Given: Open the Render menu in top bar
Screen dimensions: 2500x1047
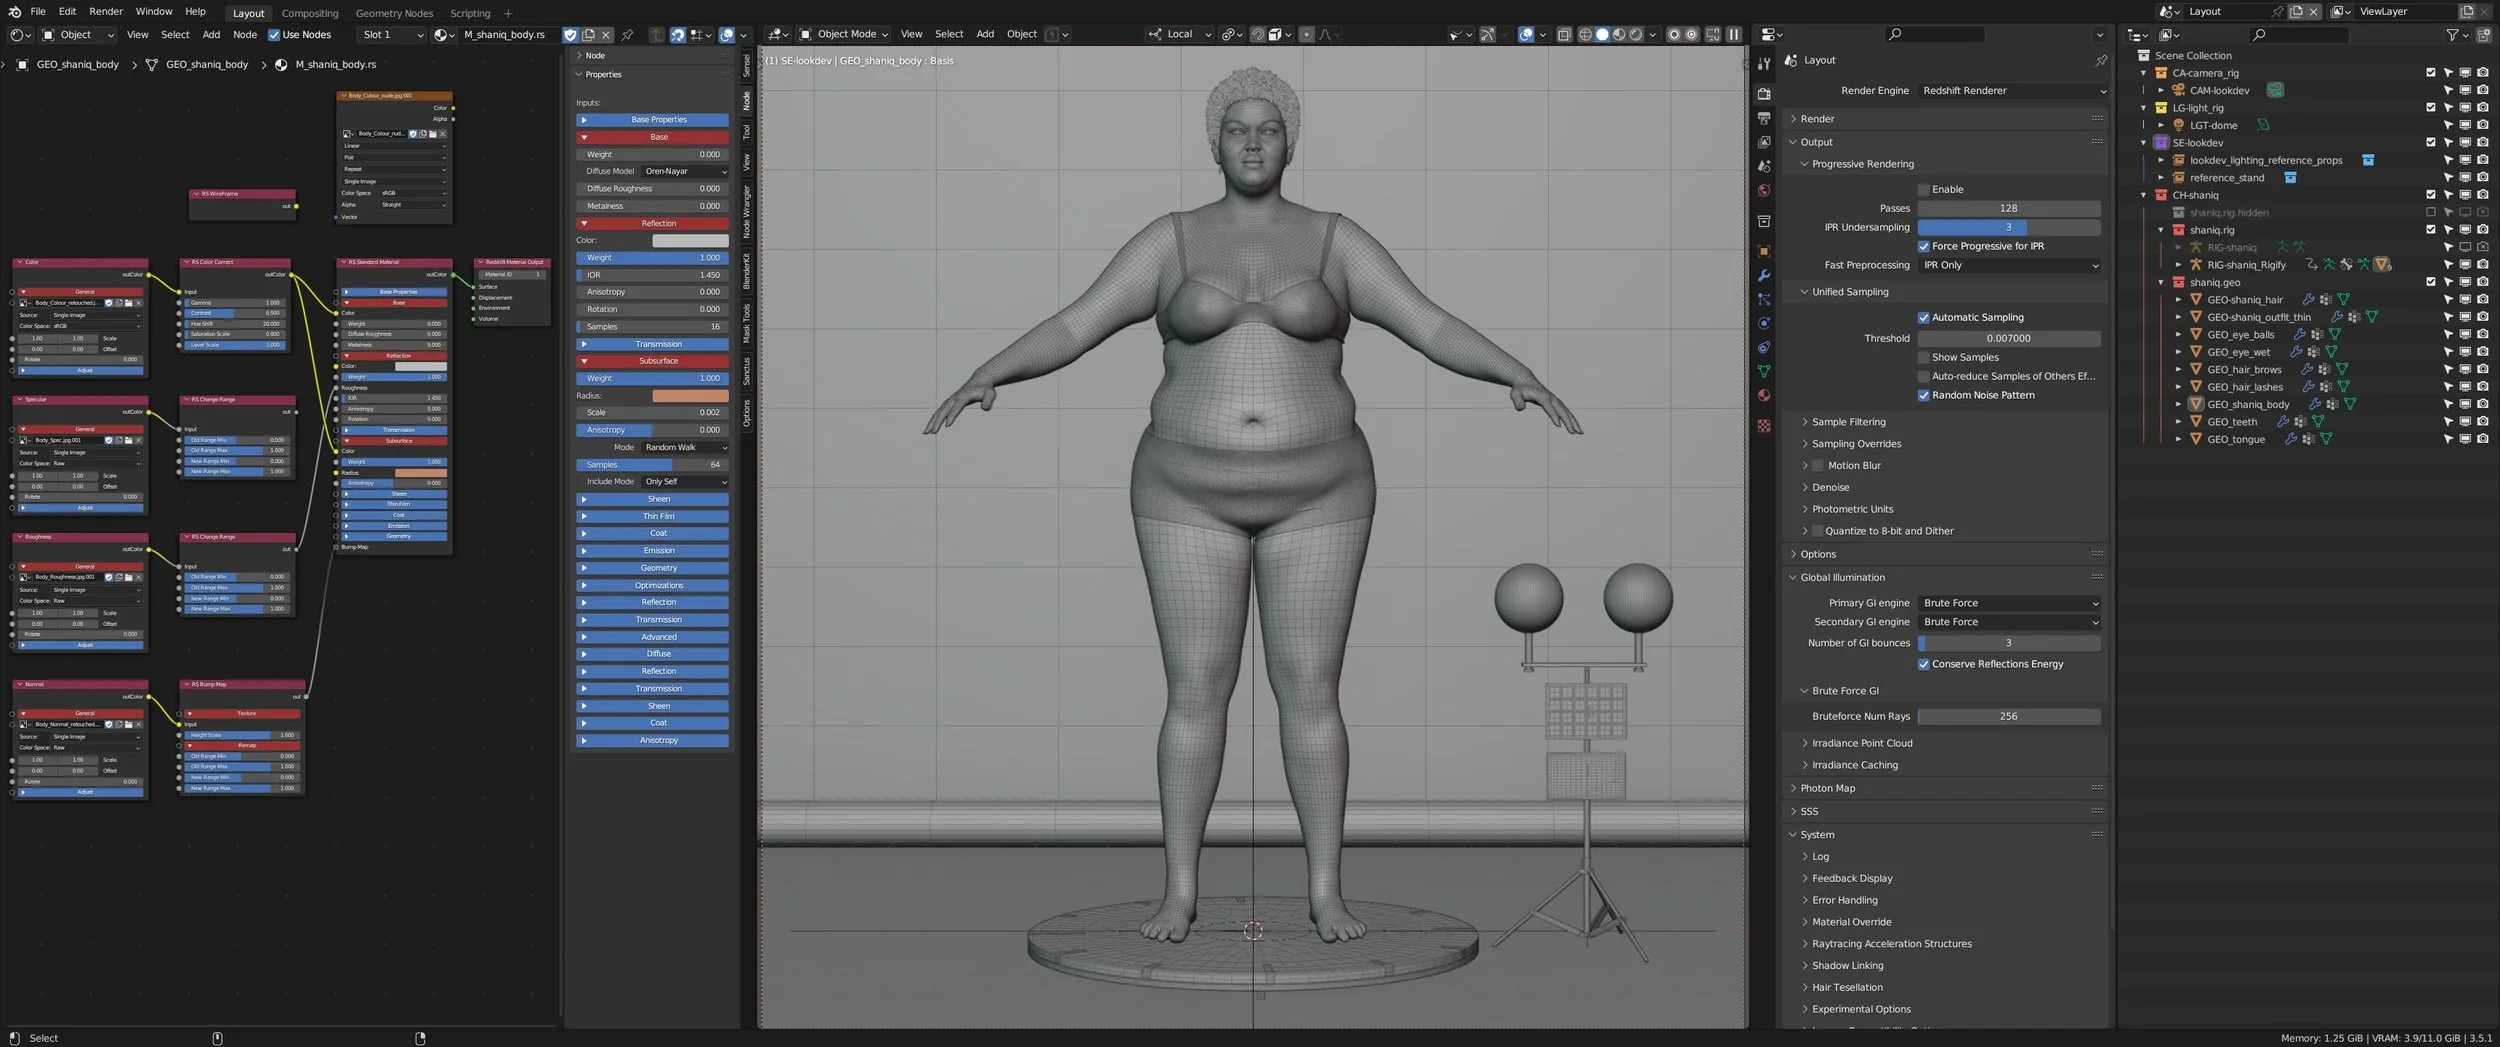Looking at the screenshot, I should click(106, 12).
